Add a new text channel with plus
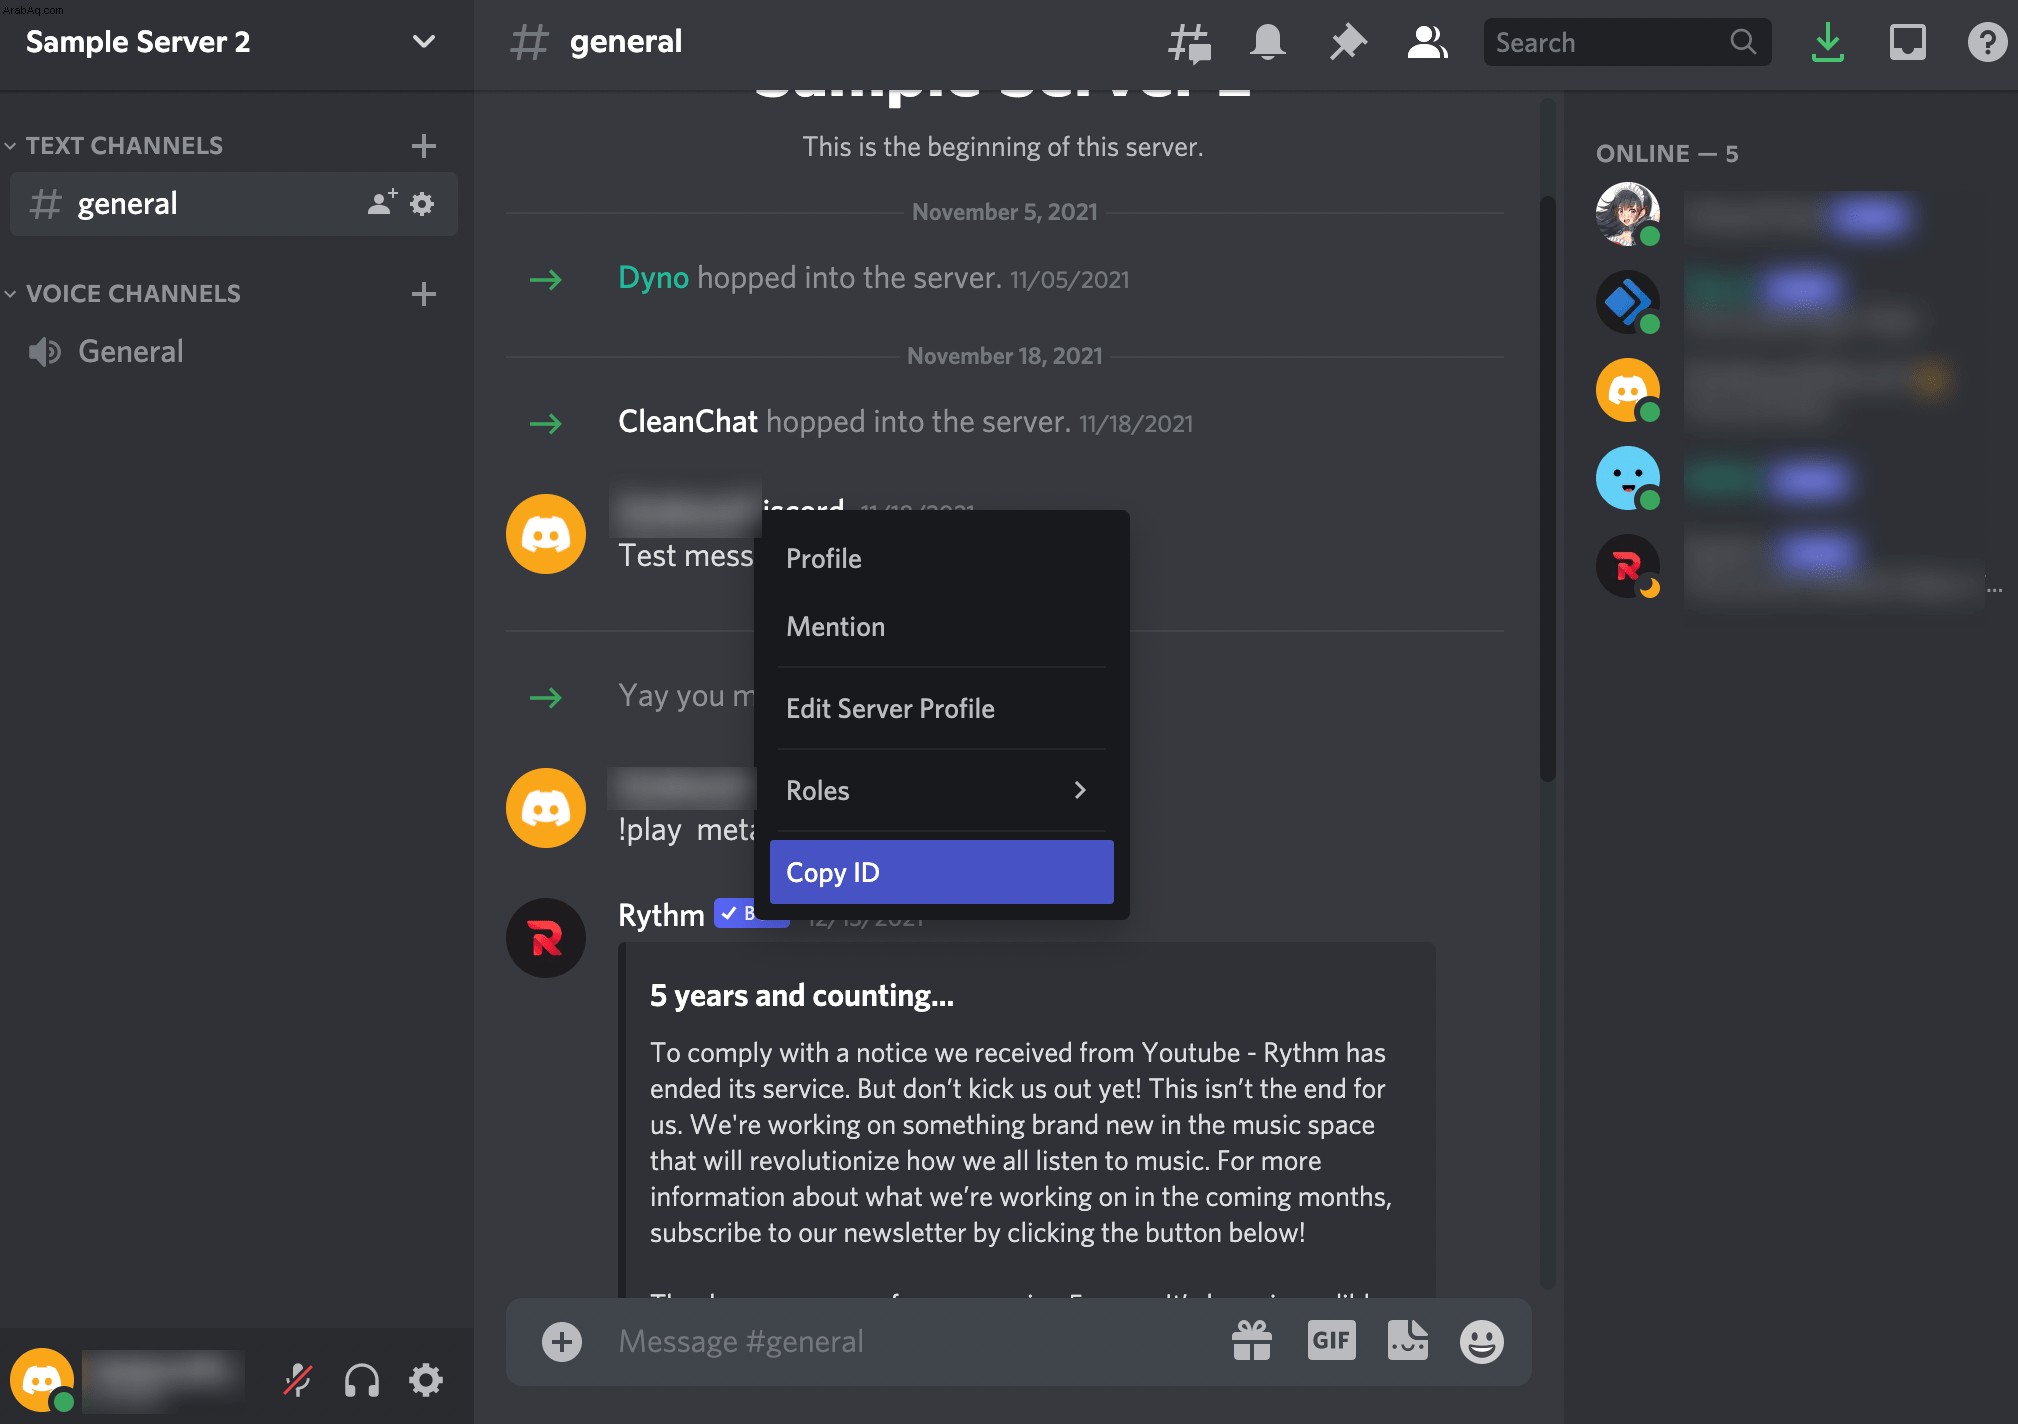The image size is (2018, 1424). 424,146
